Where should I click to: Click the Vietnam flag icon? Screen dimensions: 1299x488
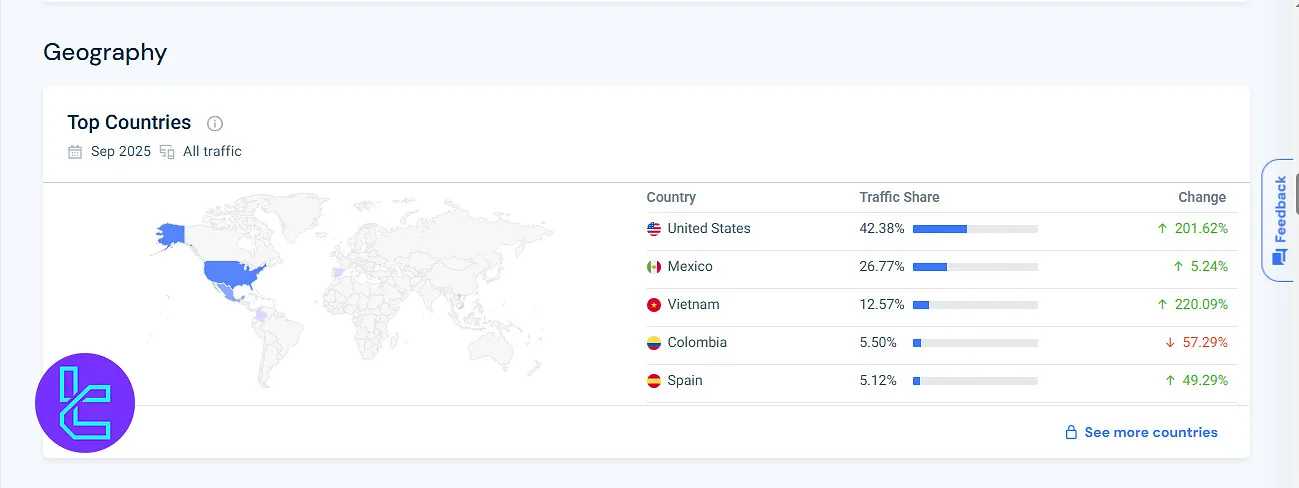click(x=654, y=305)
